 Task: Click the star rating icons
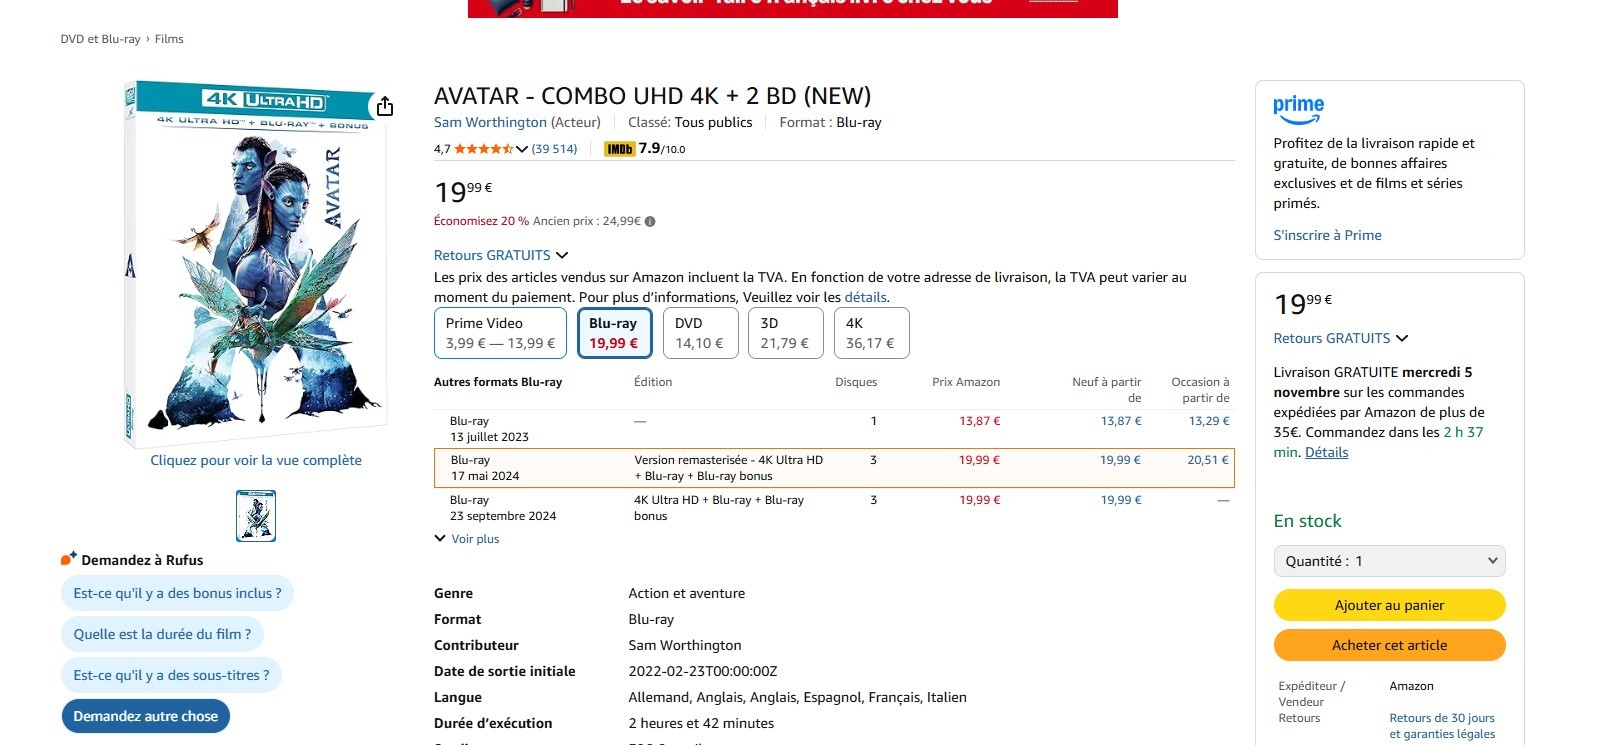pos(483,149)
